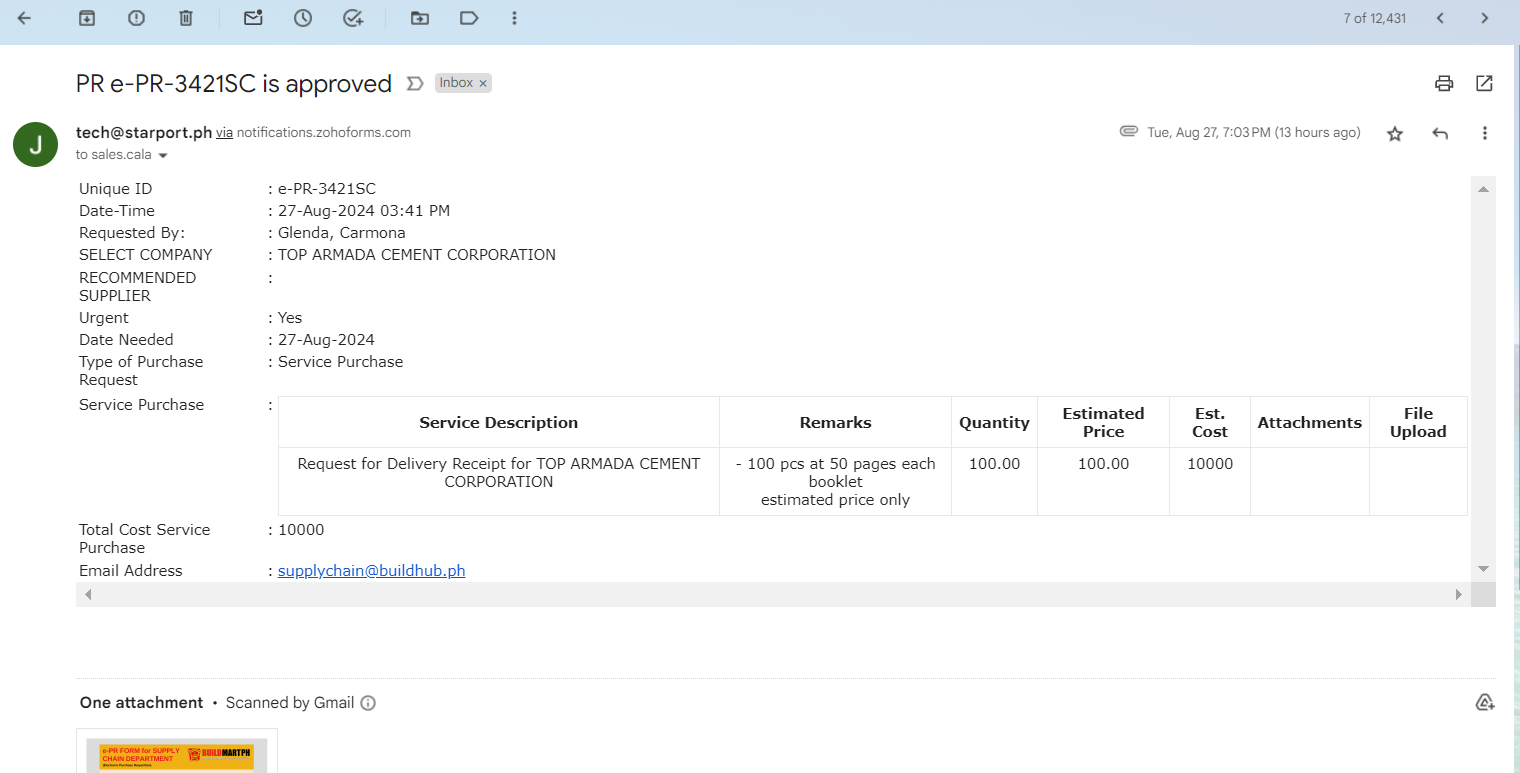The image size is (1520, 773).
Task: Mark the email as unread
Action: (x=253, y=18)
